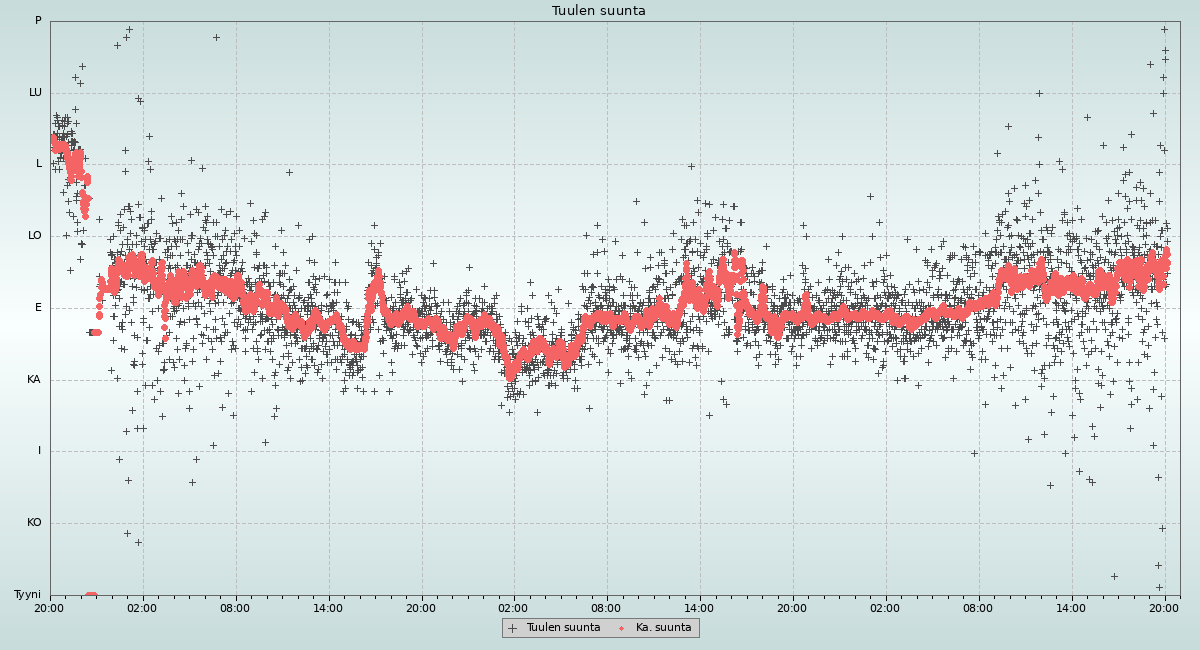Click the red data points on the Tyyni baseline
Screen dimensions: 1200x650
click(91, 595)
